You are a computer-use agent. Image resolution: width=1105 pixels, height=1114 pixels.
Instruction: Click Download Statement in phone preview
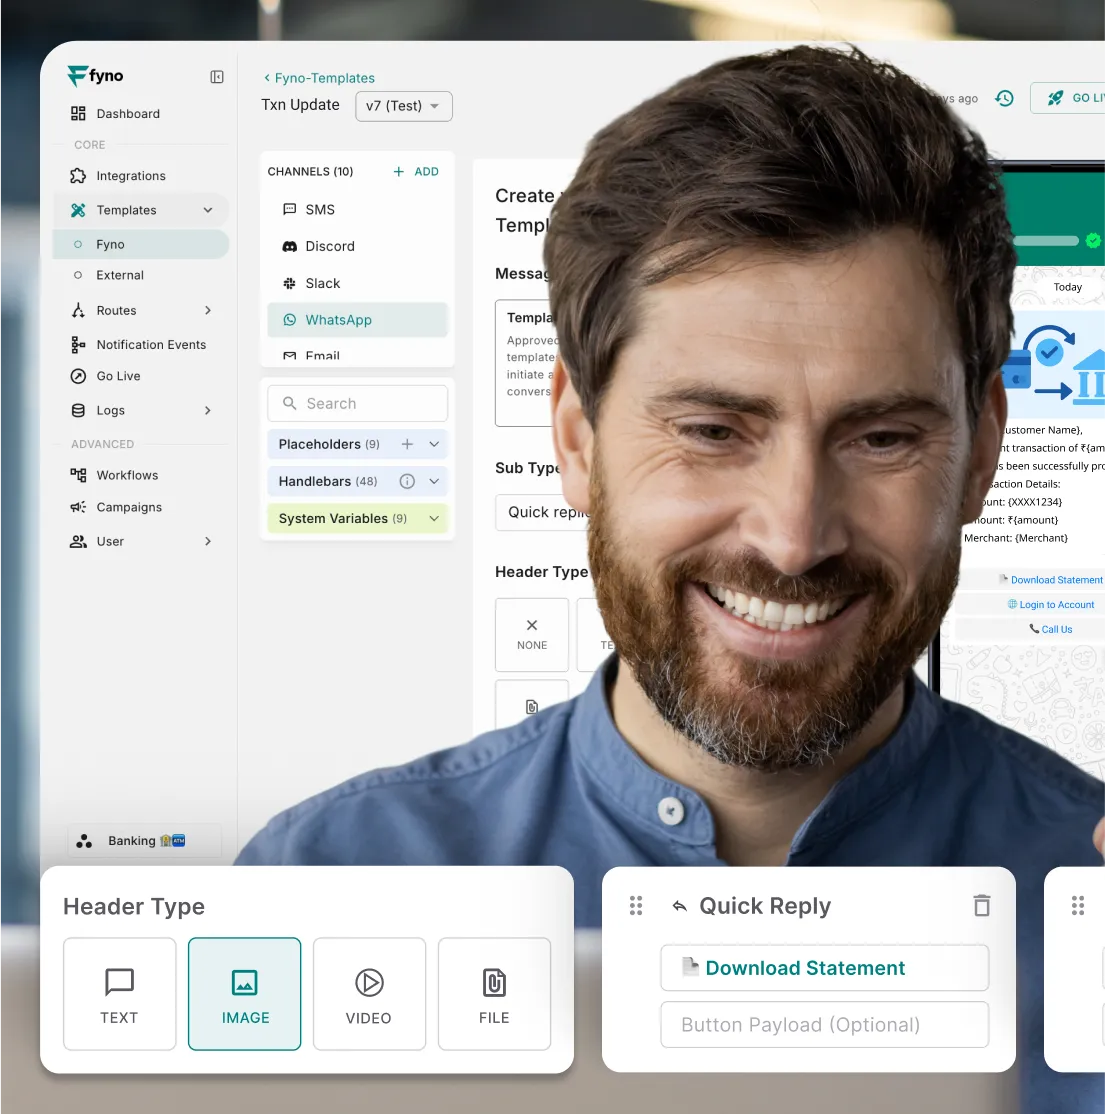(1050, 580)
